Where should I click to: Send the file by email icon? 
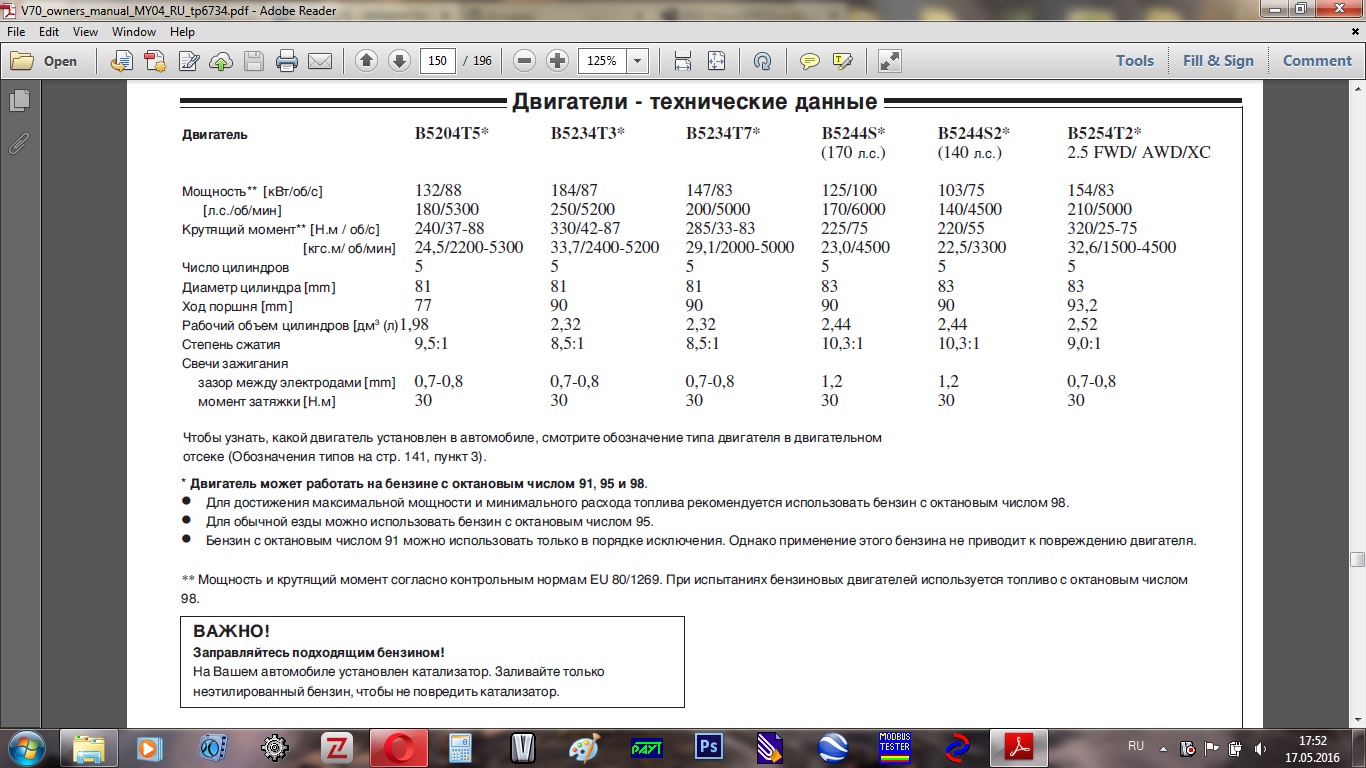319,61
